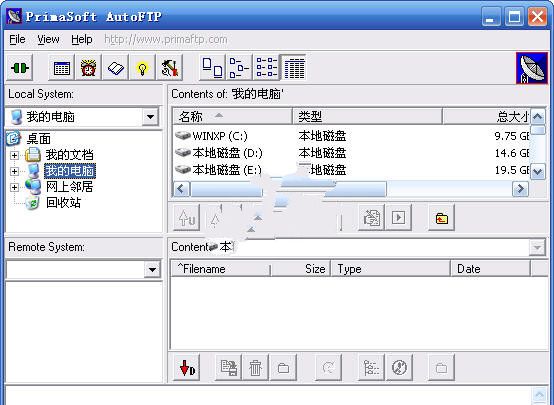The height and width of the screenshot is (405, 554).
Task: Click the last disabled remote folder icon
Action: 441,368
